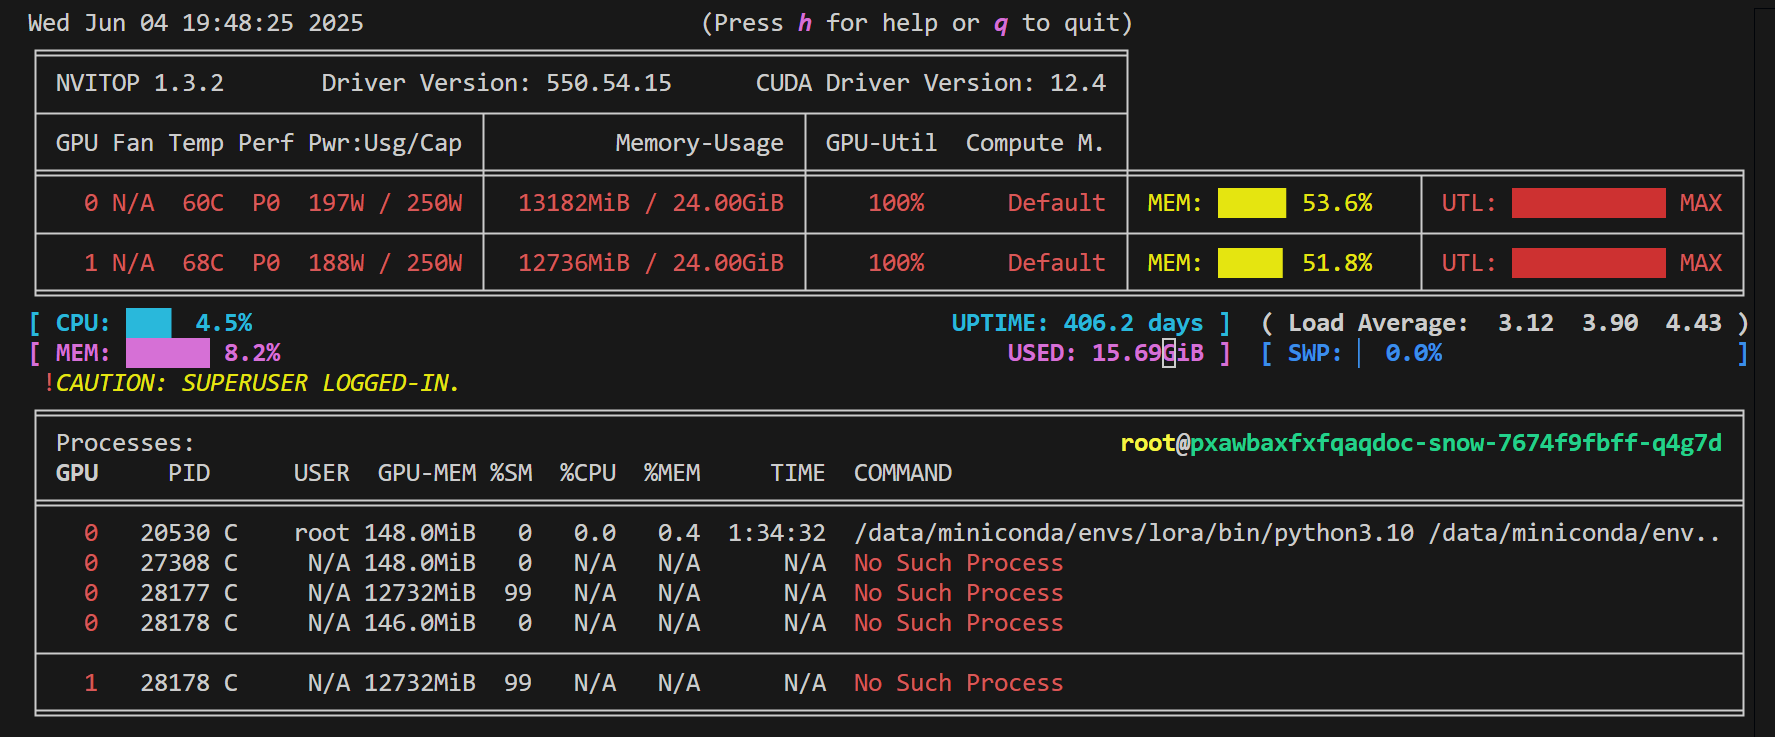This screenshot has width=1775, height=737.
Task: Select GPU 1 process row PID 28178
Action: click(888, 683)
